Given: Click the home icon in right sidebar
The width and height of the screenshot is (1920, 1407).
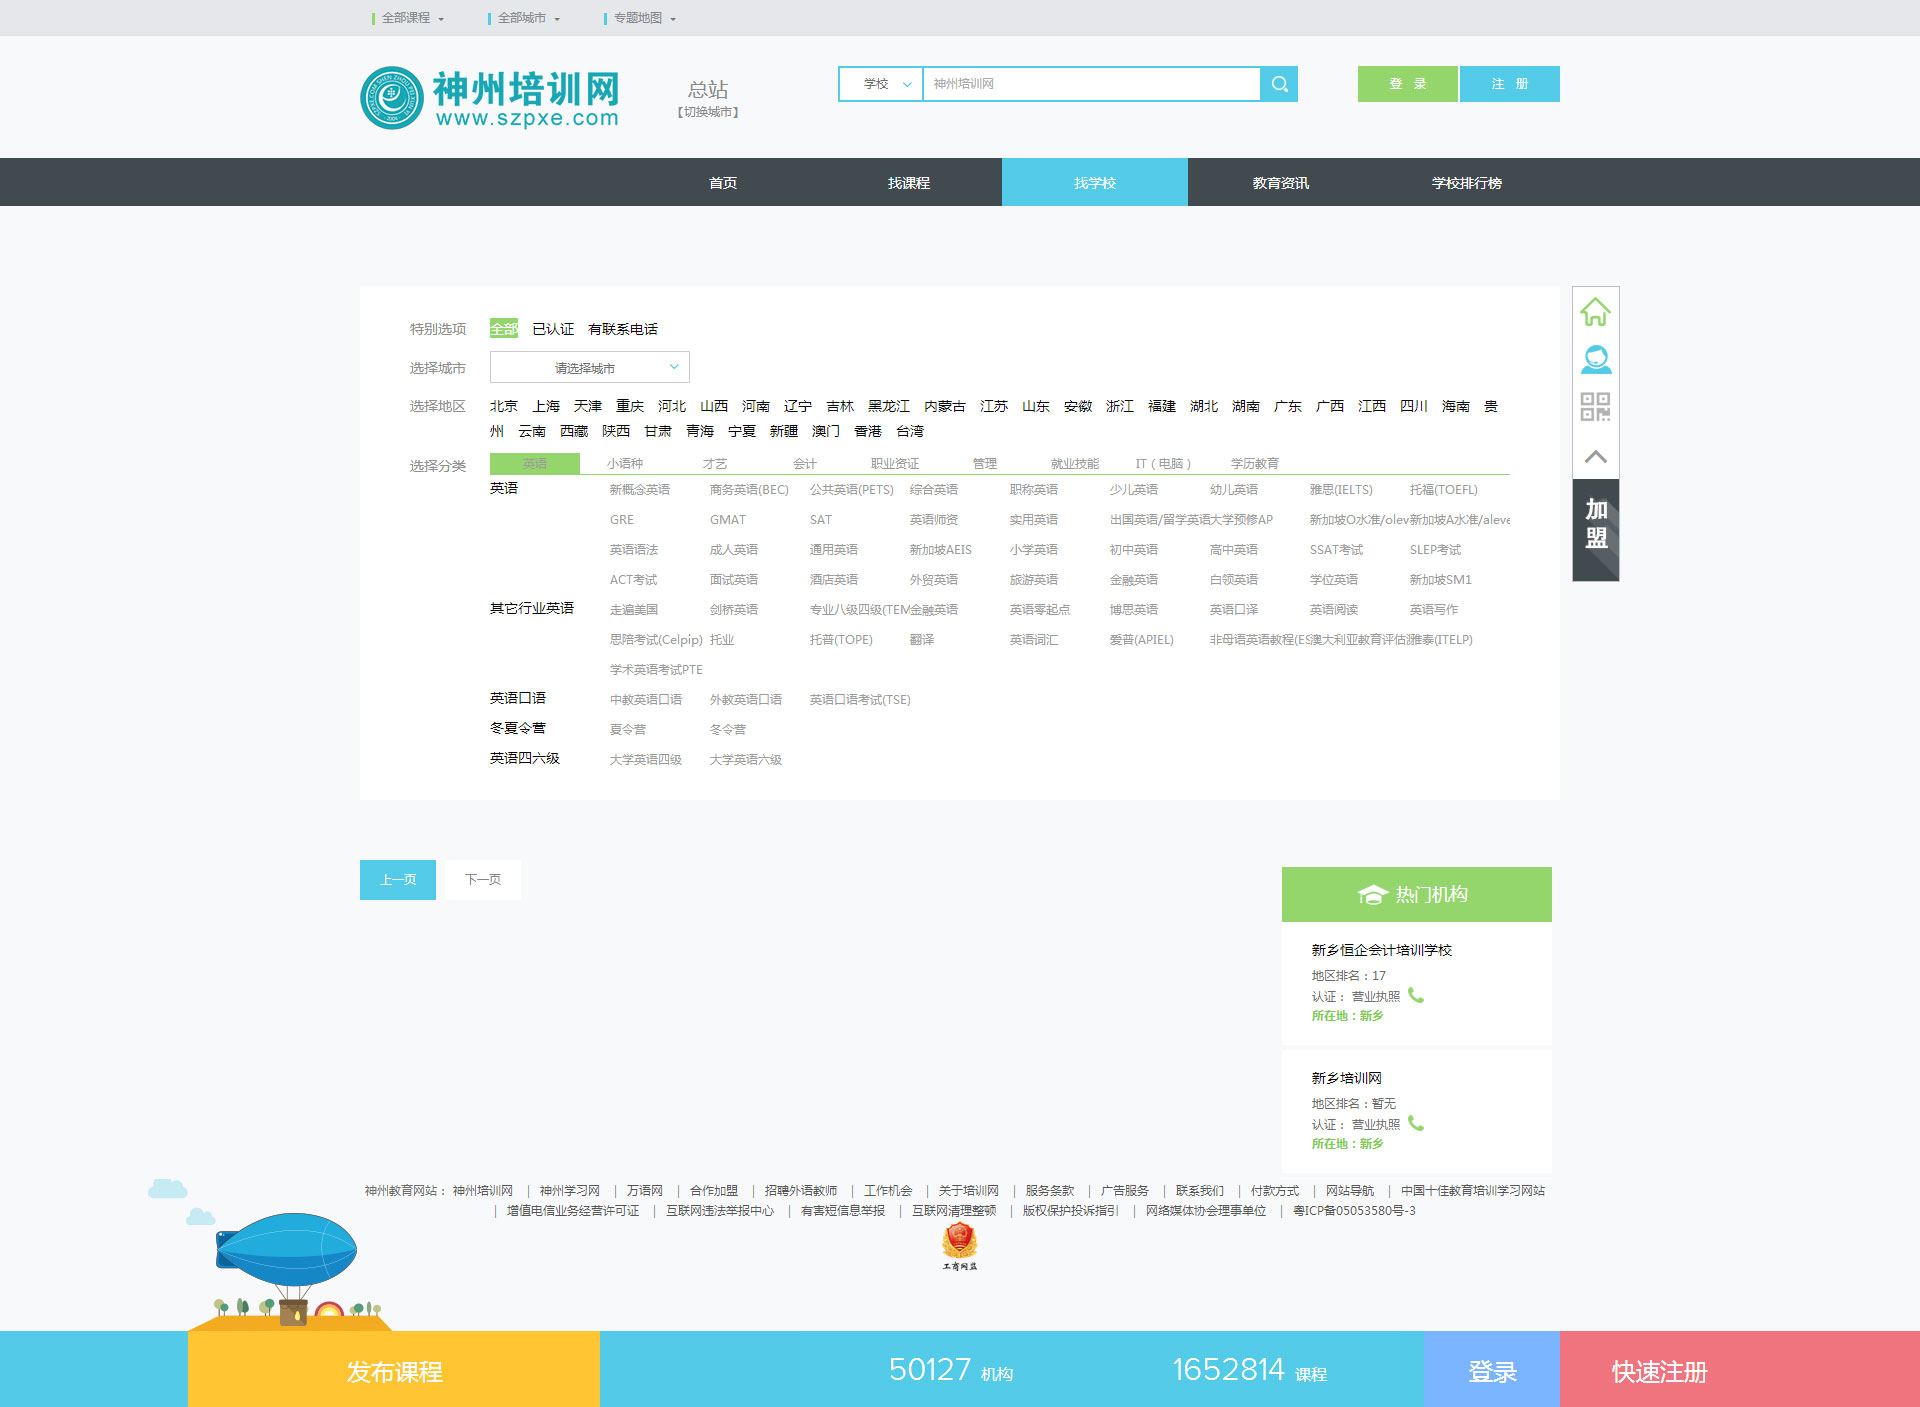Looking at the screenshot, I should pos(1595,312).
